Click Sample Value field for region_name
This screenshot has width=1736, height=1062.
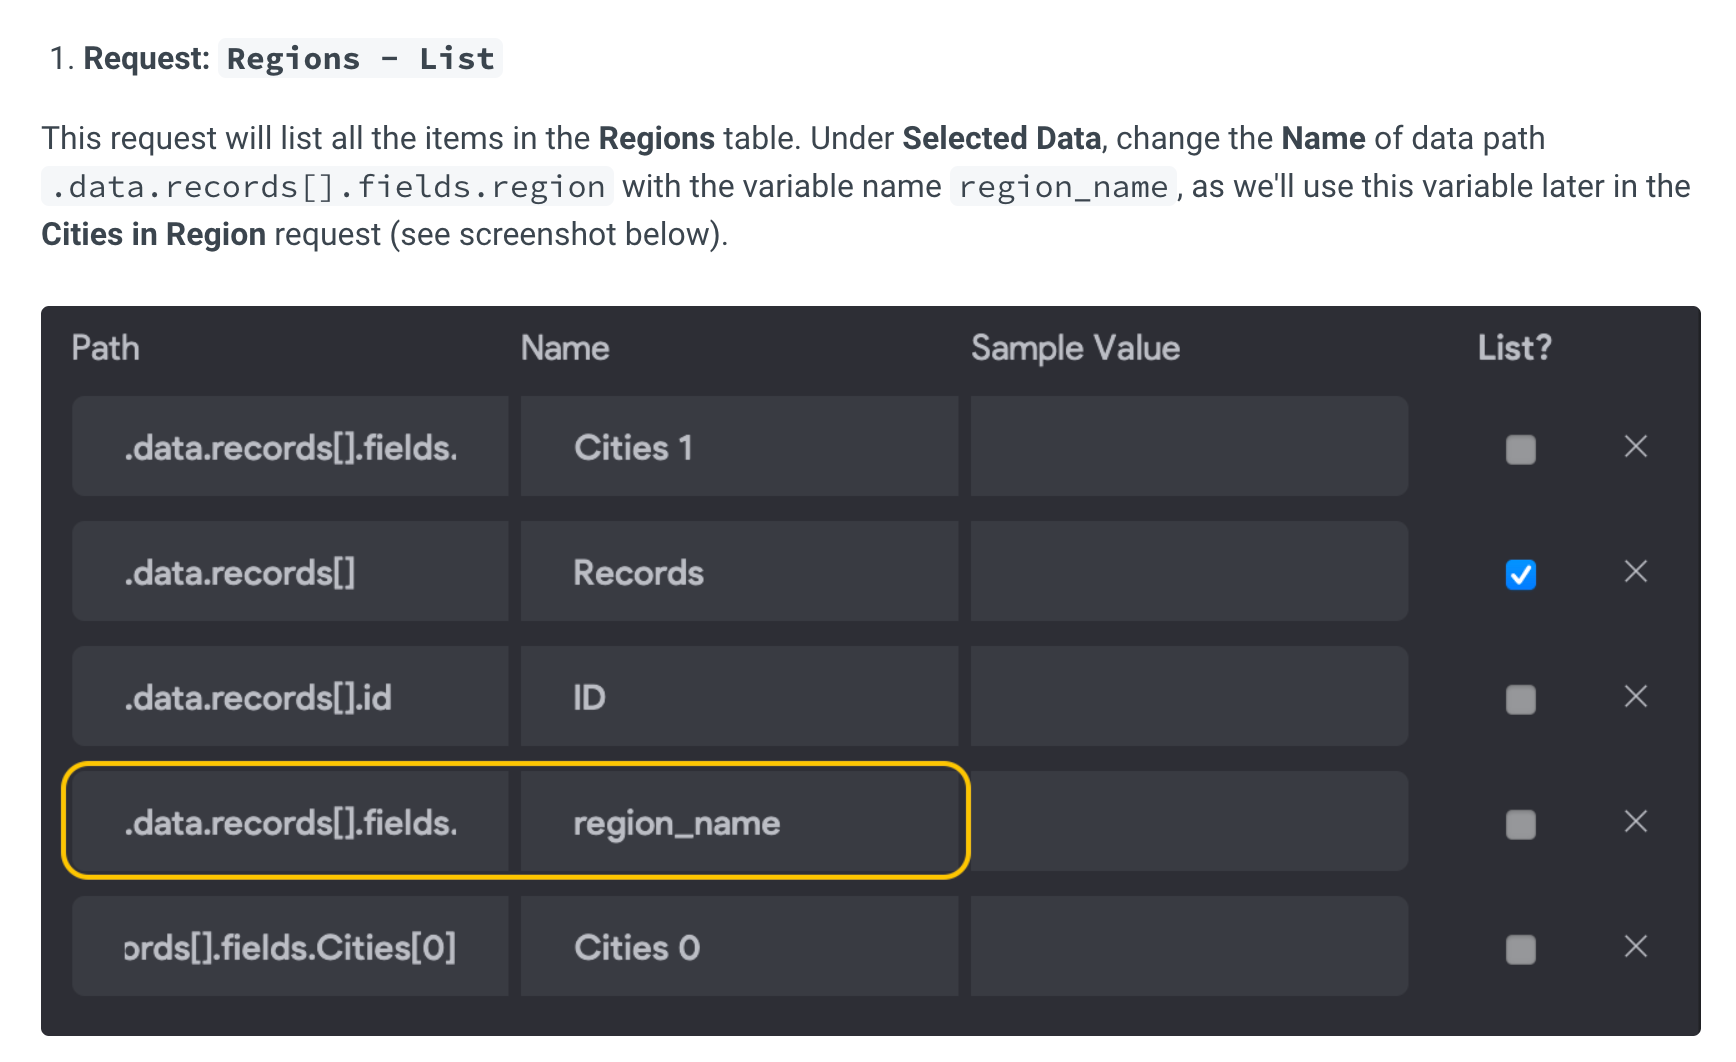pos(1189,821)
